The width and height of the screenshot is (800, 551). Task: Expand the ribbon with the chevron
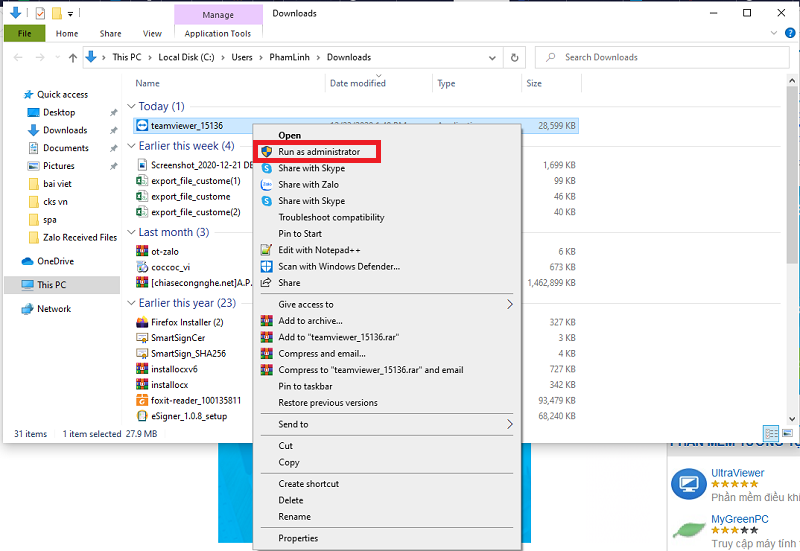pyautogui.click(x=774, y=33)
